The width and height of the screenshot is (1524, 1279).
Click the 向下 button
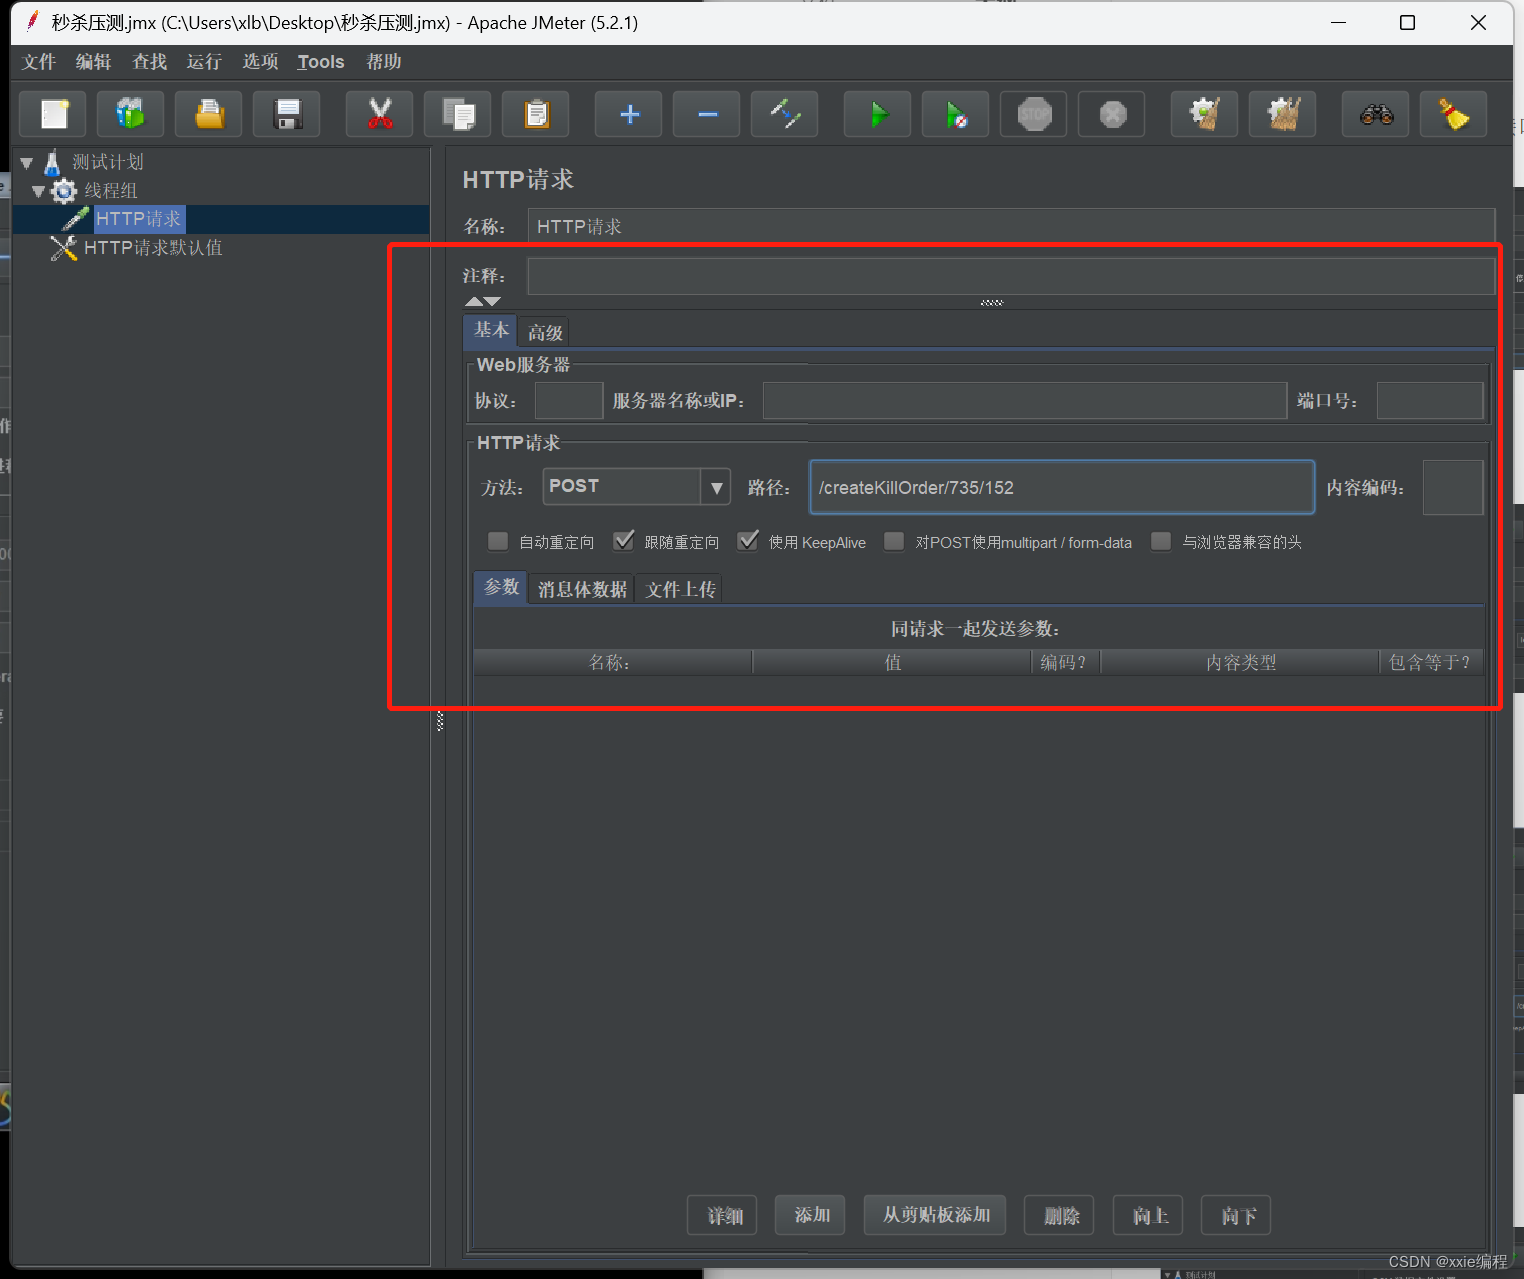[1238, 1215]
